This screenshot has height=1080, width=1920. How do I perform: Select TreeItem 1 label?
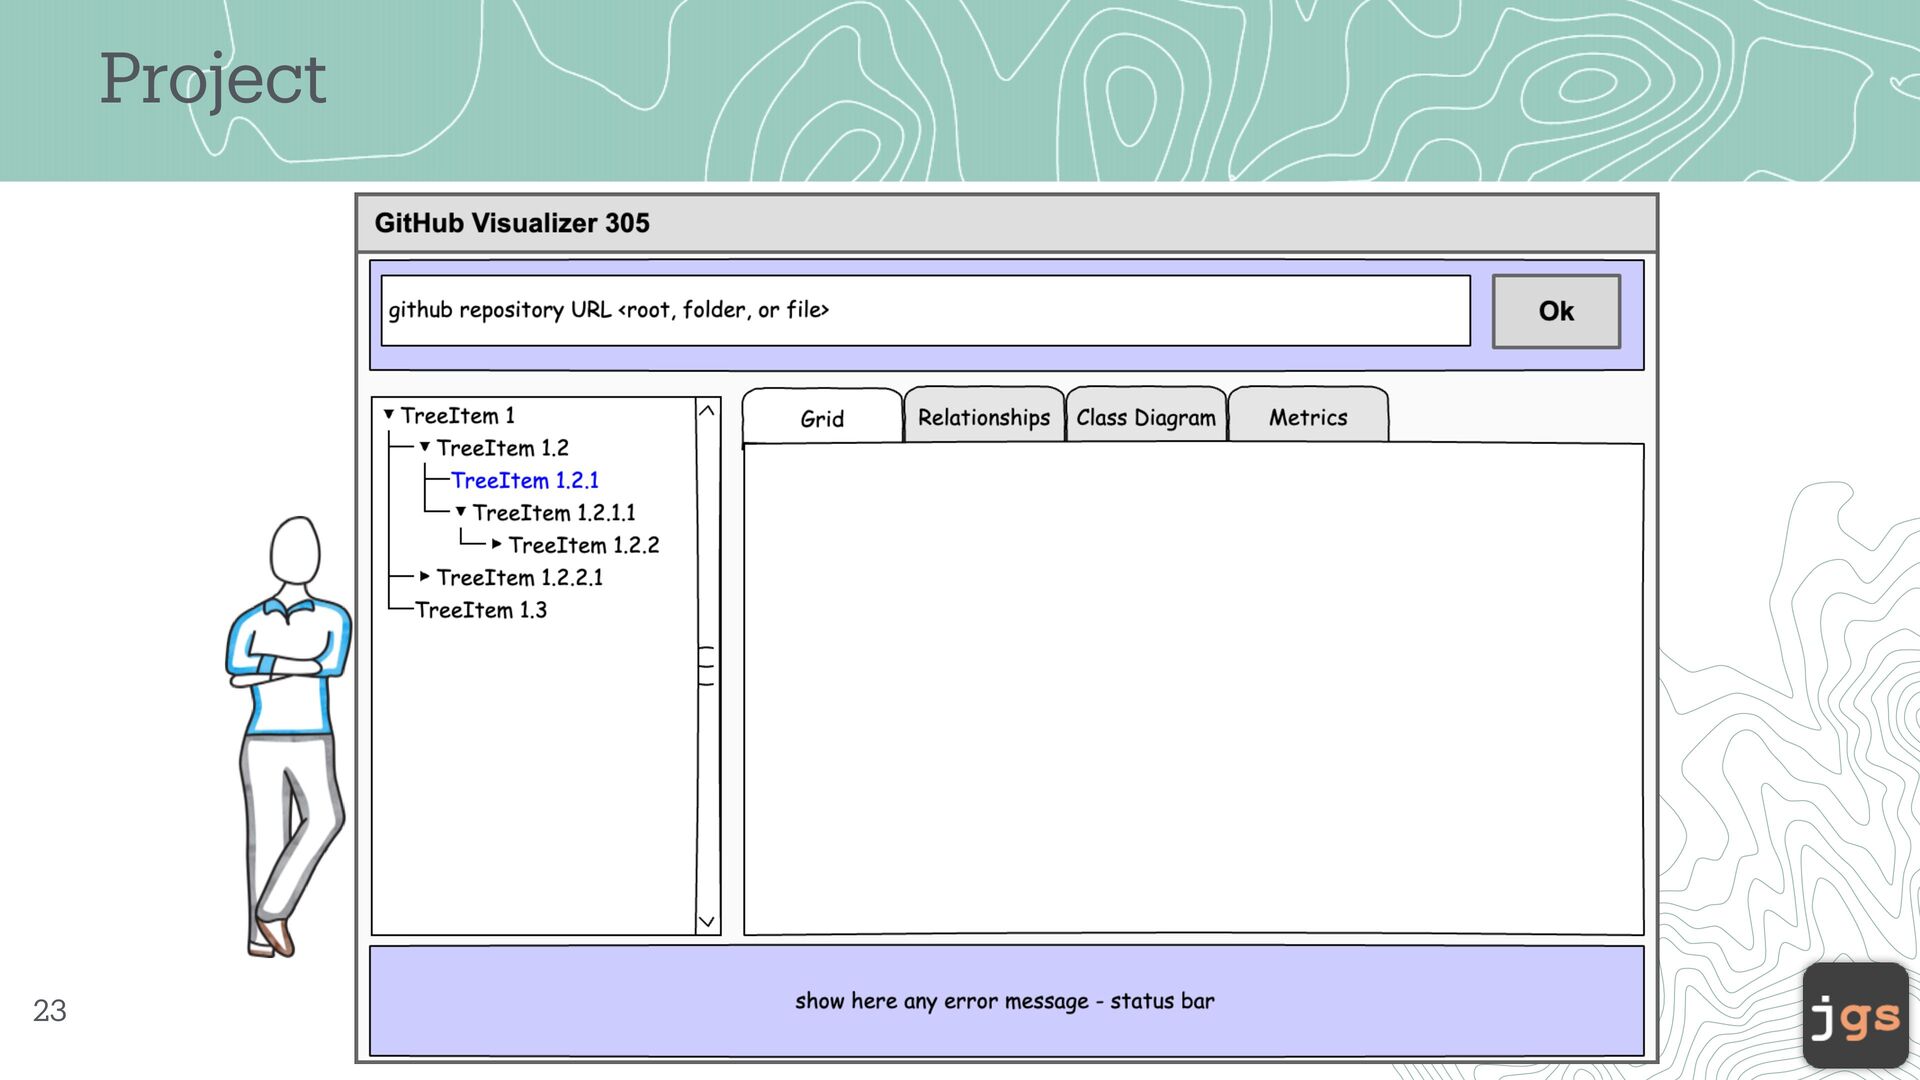[x=458, y=415]
